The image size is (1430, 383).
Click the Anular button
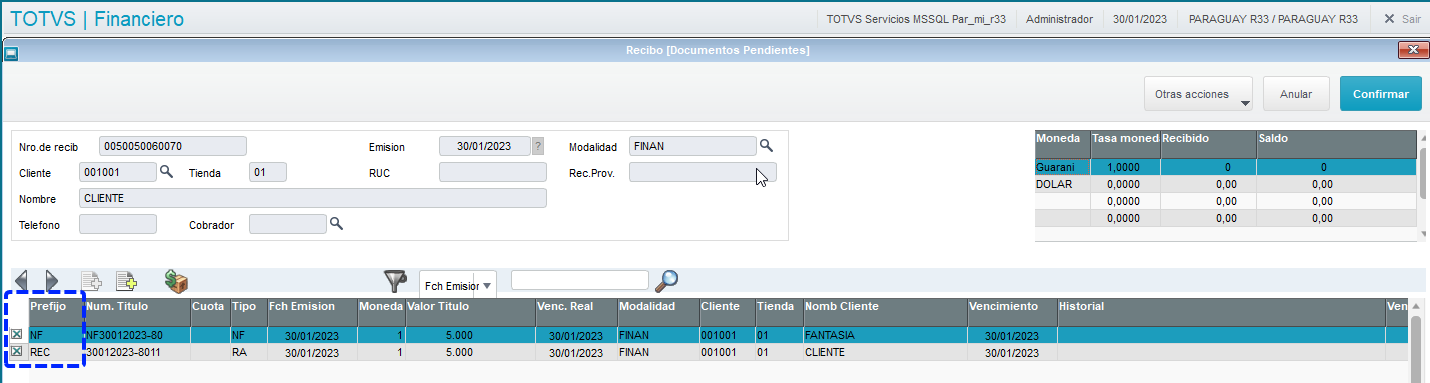point(1295,93)
